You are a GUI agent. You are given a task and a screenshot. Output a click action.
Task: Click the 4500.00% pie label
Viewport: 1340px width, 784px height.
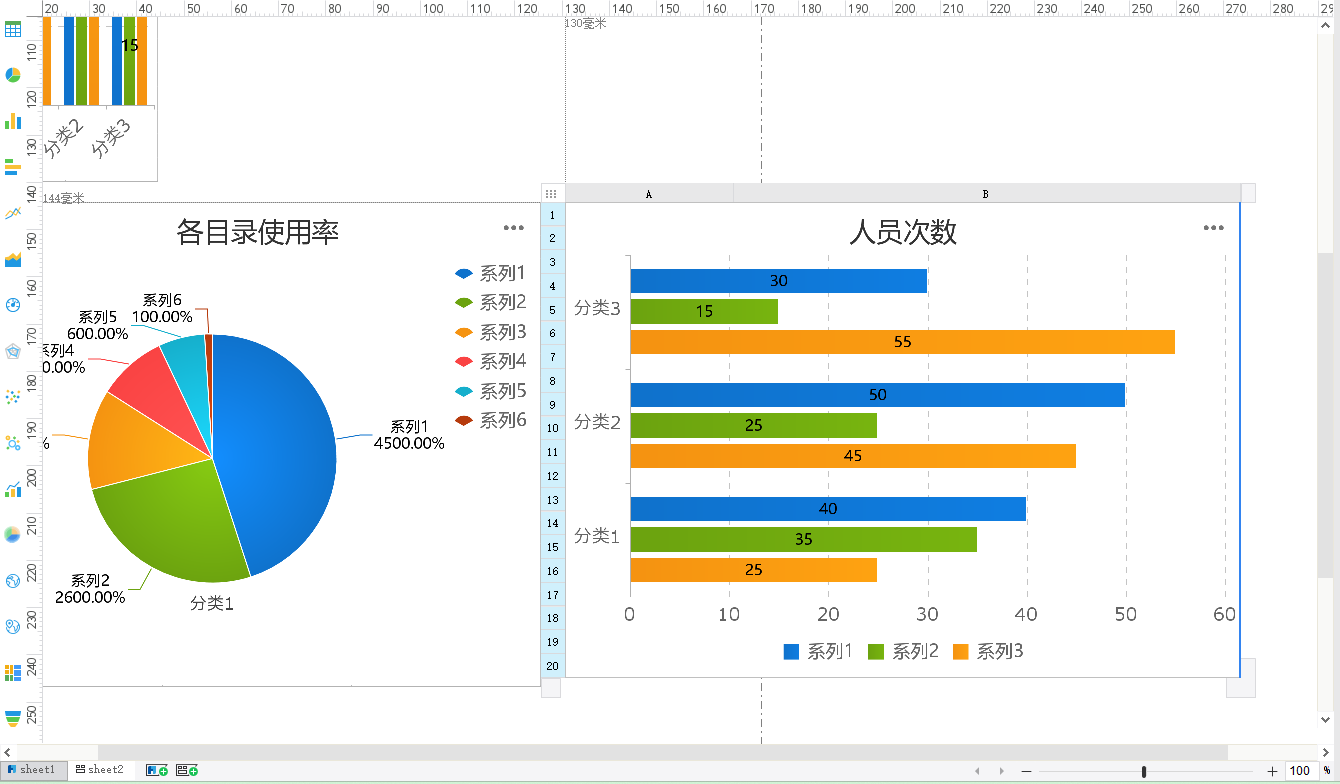[409, 443]
